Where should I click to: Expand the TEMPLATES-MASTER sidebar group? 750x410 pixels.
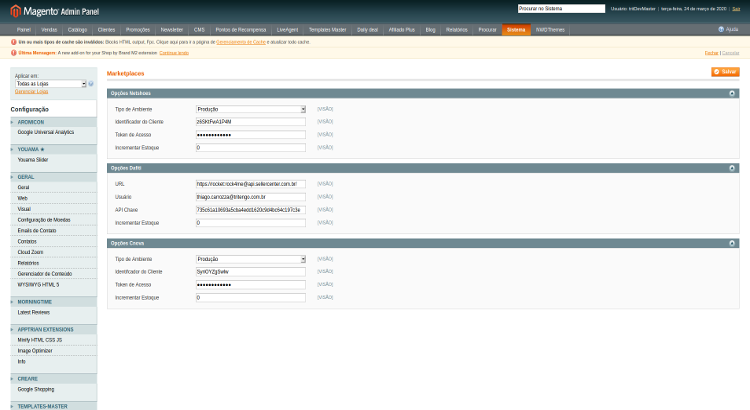point(54,406)
